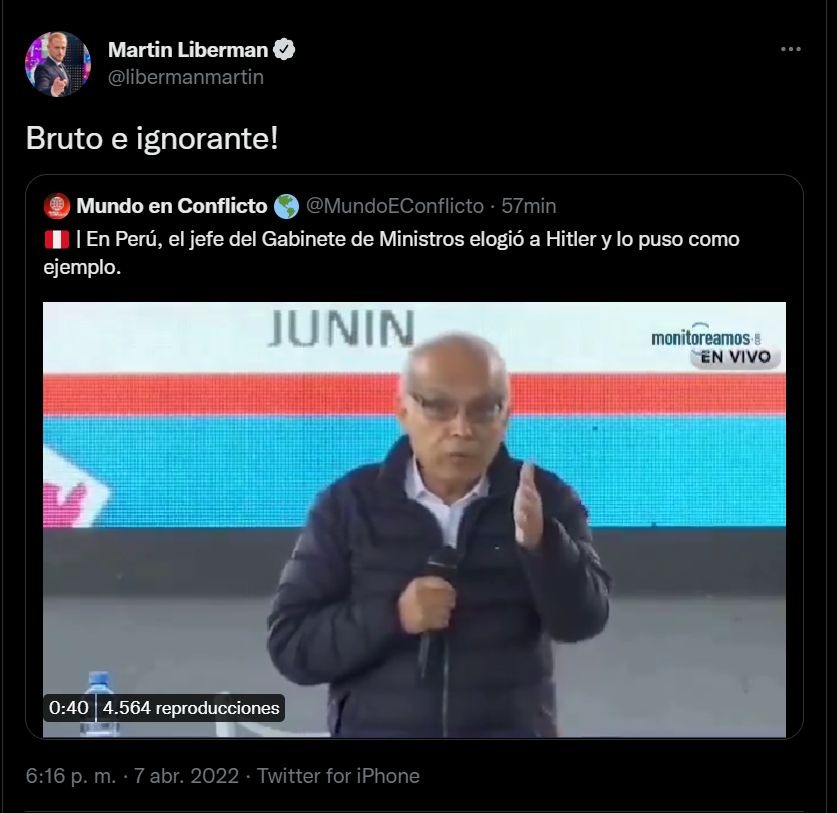This screenshot has height=813, width=837.
Task: Open the quoted tweet's 57min timestamp
Action: [528, 206]
